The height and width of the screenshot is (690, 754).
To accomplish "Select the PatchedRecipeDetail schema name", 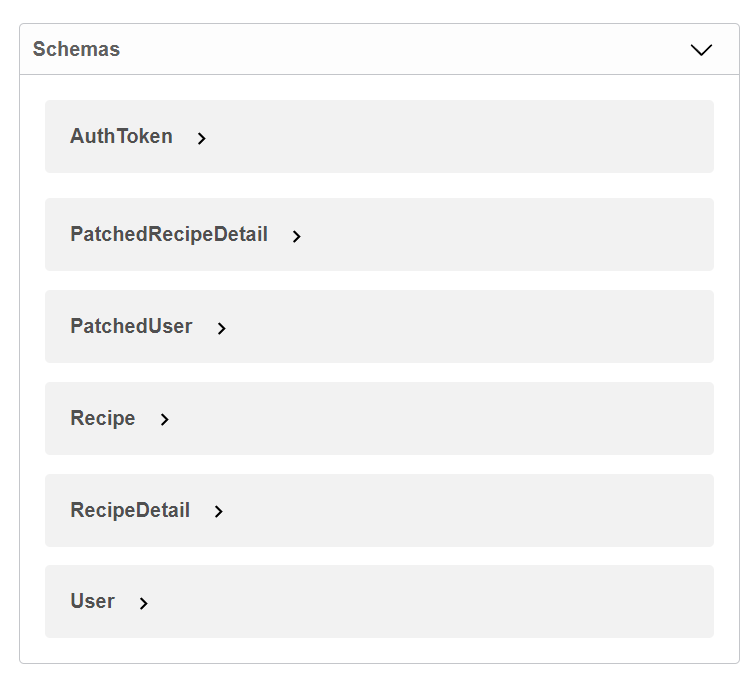I will click(x=169, y=234).
